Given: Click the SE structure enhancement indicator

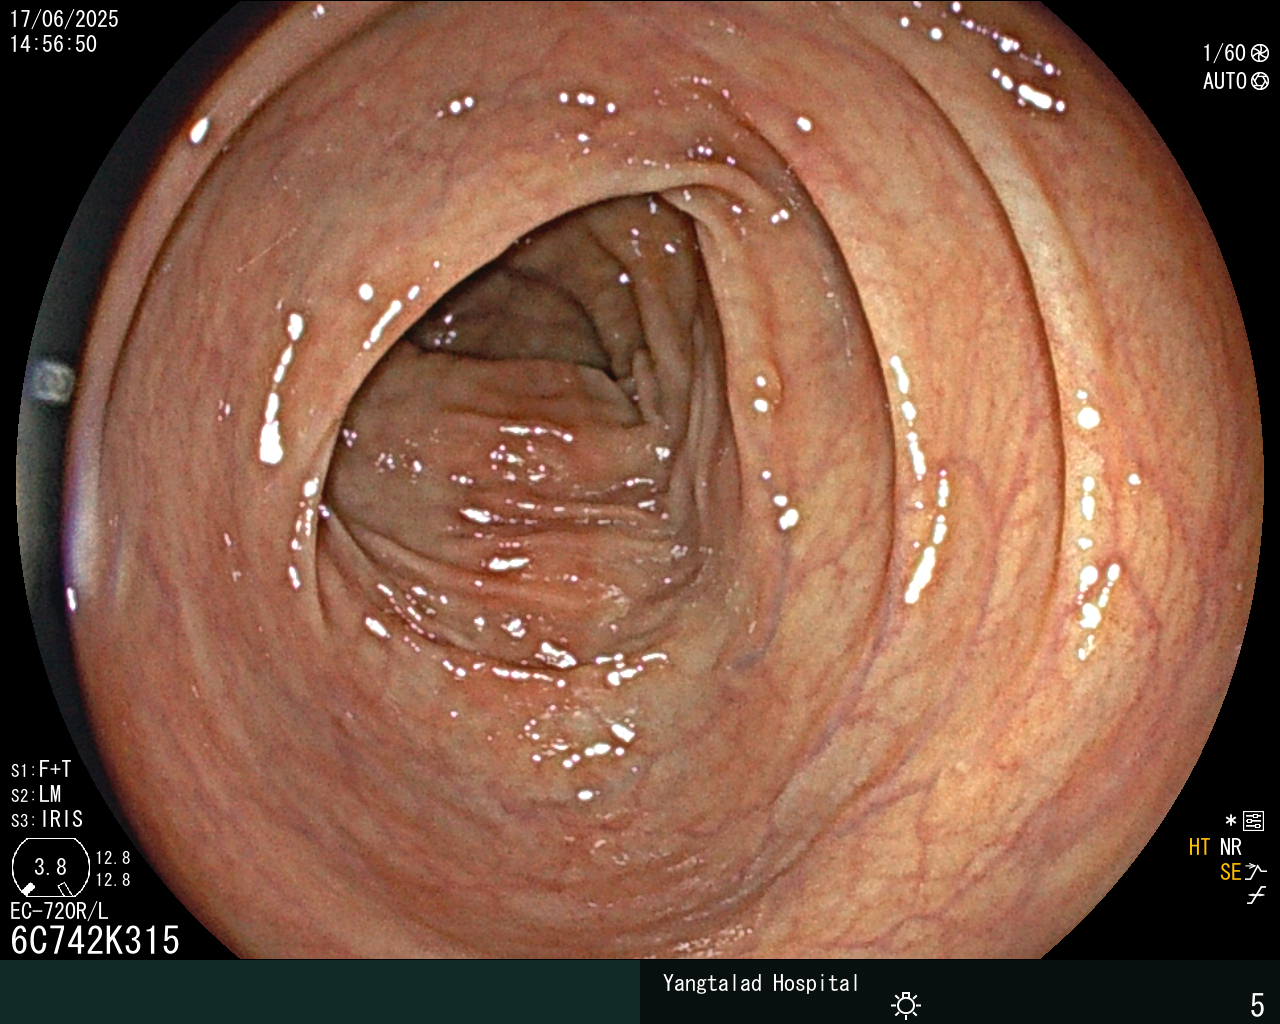Looking at the screenshot, I should click(1230, 872).
